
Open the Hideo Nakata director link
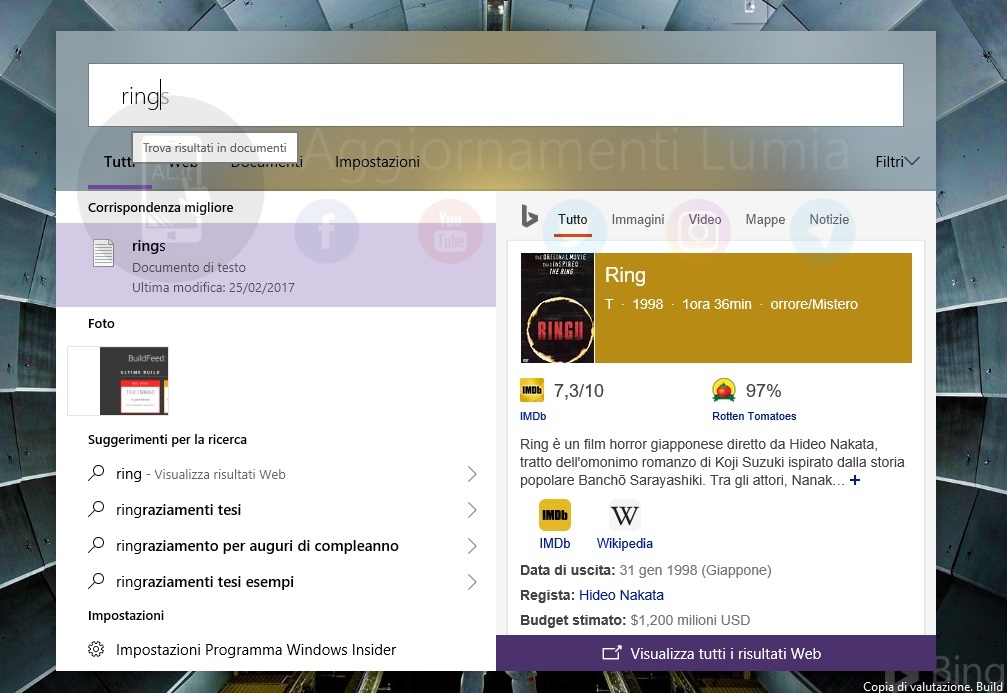click(x=621, y=595)
